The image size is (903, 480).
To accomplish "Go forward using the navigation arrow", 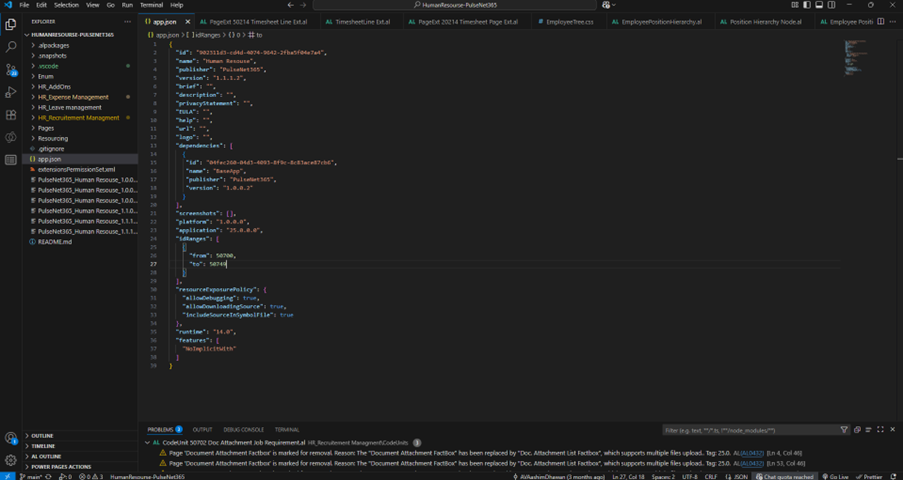I will [x=303, y=5].
